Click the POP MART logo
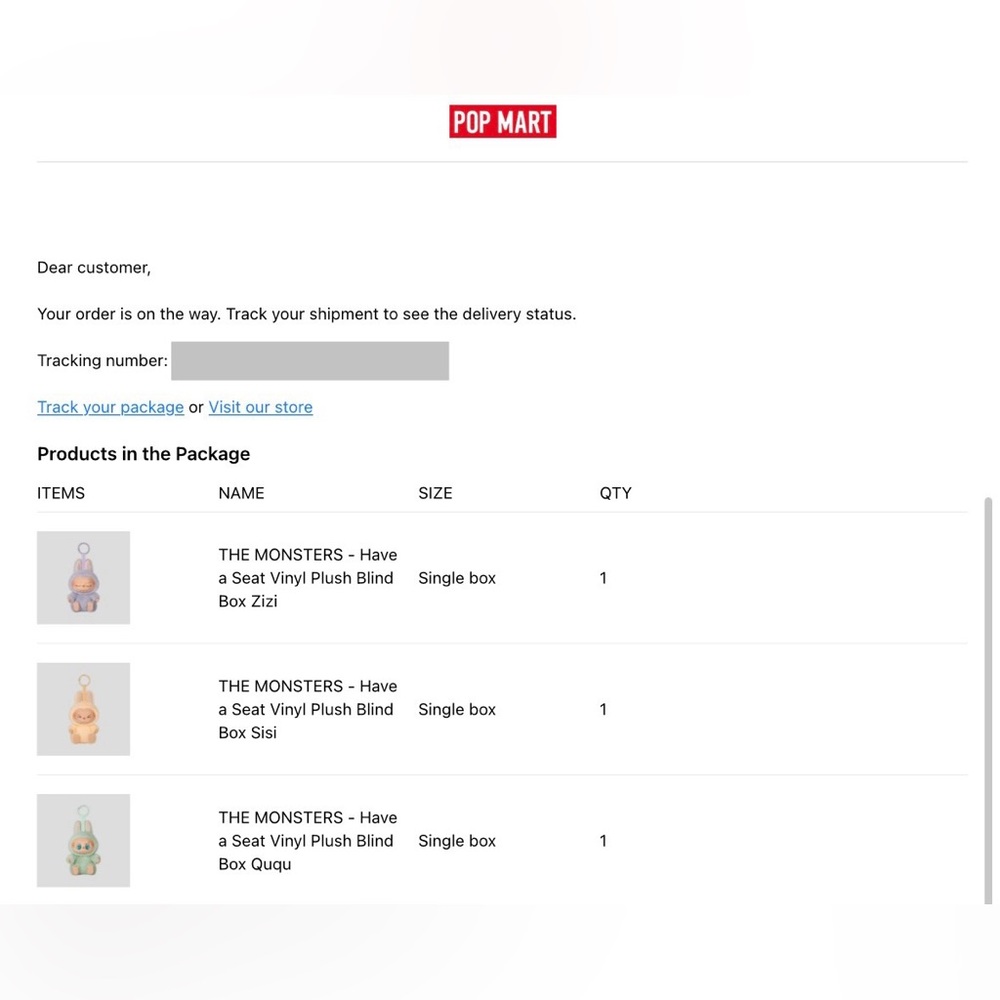 click(x=502, y=122)
